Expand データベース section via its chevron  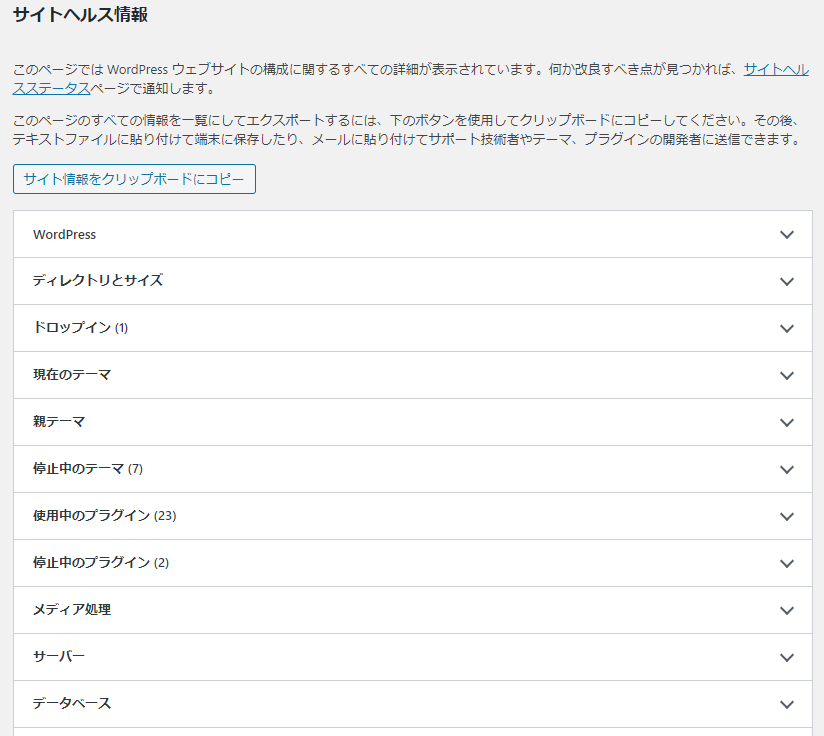787,705
